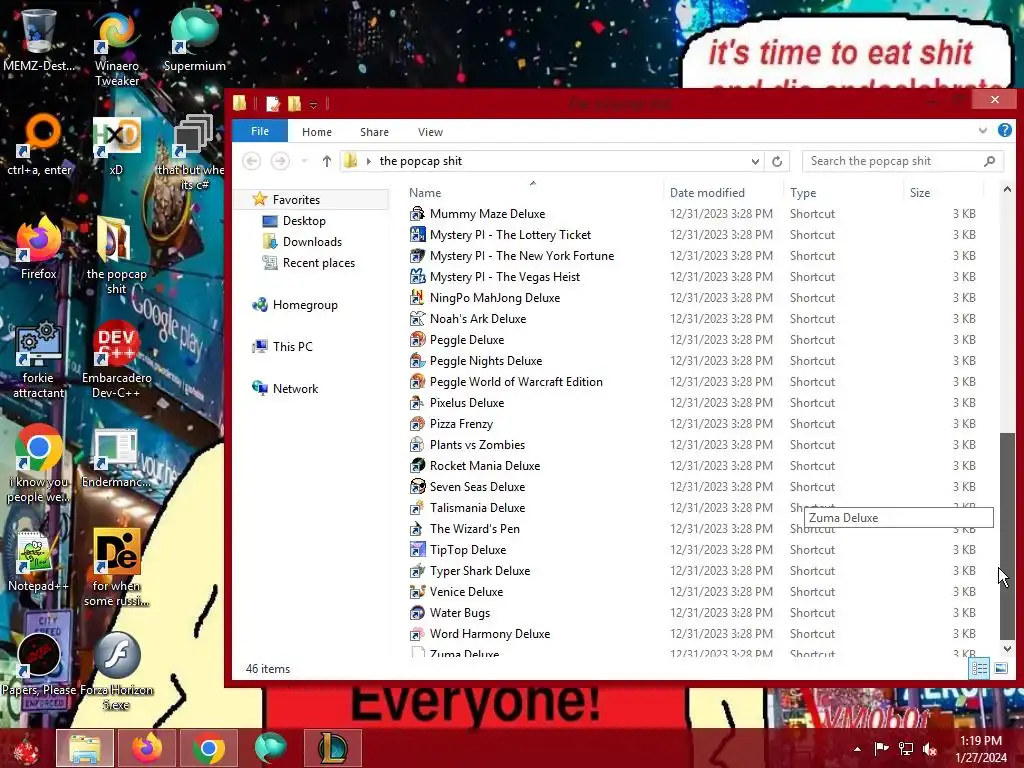The height and width of the screenshot is (768, 1024).
Task: Click the Properties quick access toolbar icon
Action: (x=273, y=103)
